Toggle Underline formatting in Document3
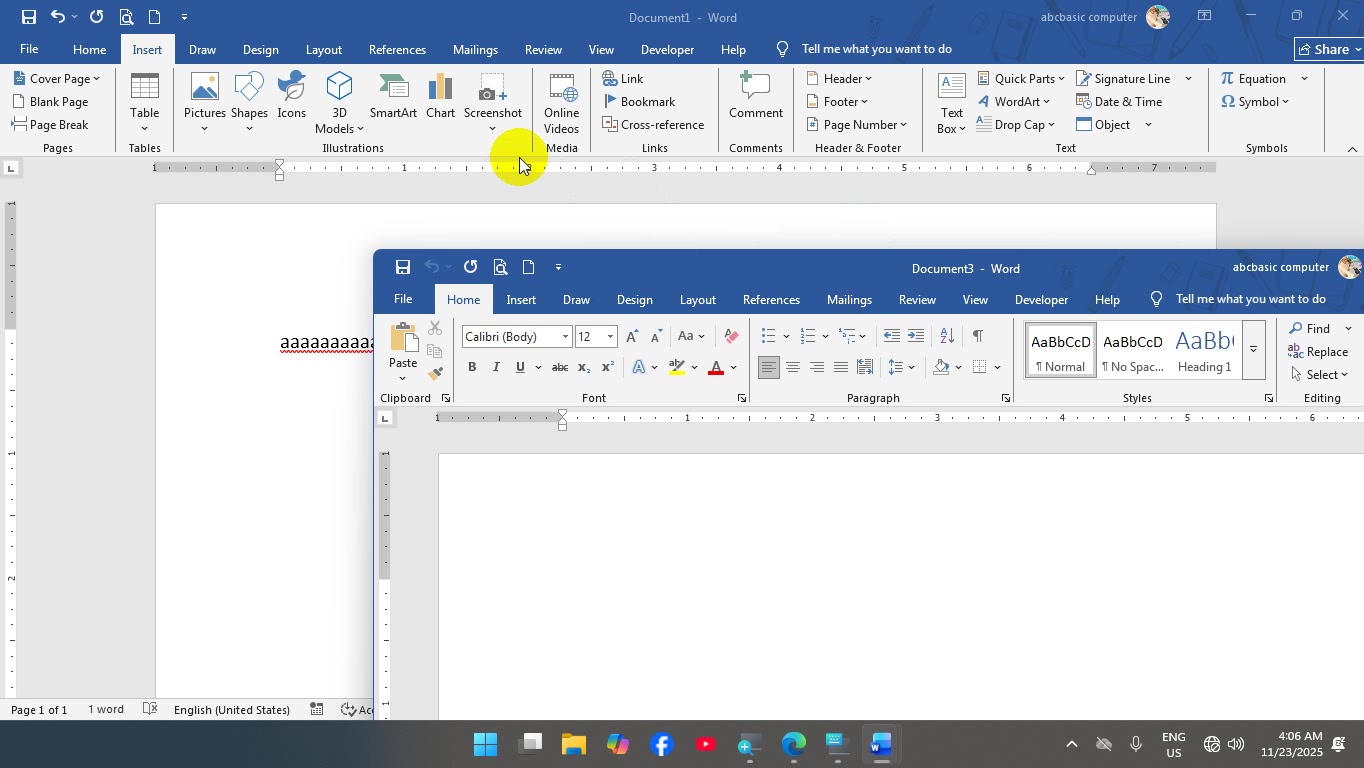 [x=520, y=368]
